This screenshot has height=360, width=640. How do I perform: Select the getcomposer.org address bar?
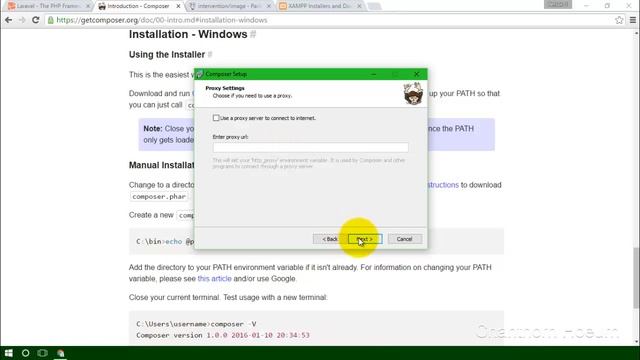click(x=331, y=20)
